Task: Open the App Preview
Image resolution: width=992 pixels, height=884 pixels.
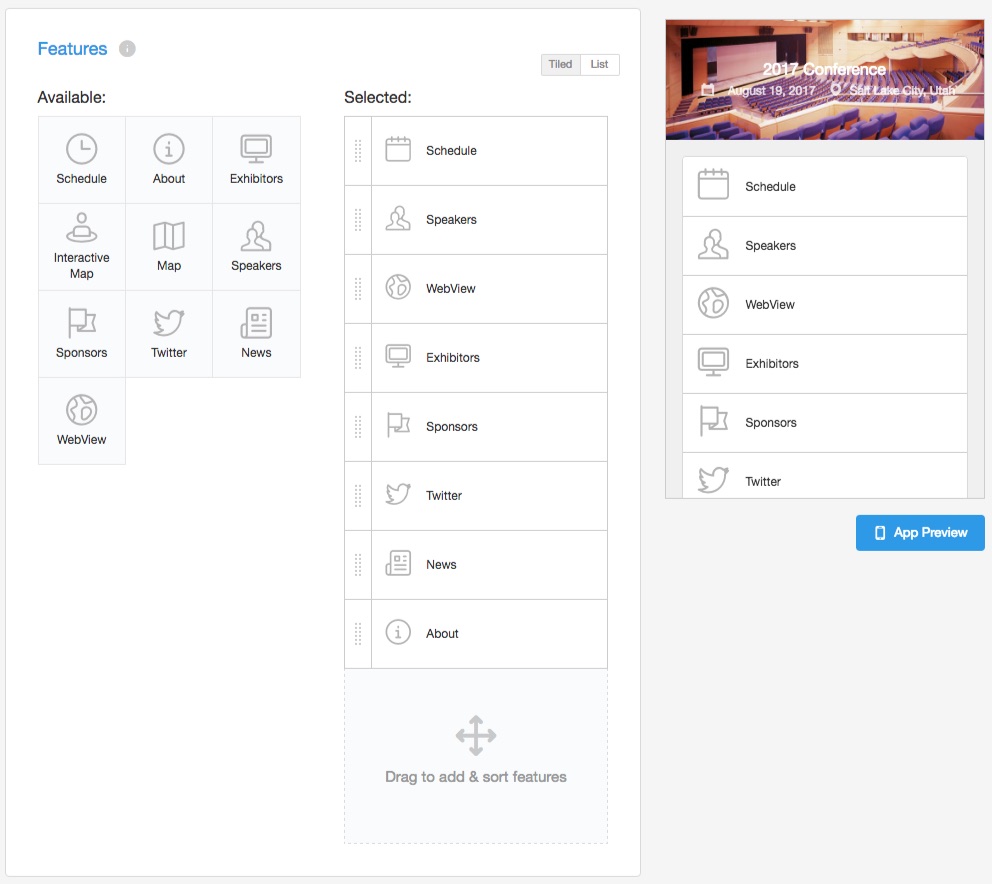Action: click(920, 533)
